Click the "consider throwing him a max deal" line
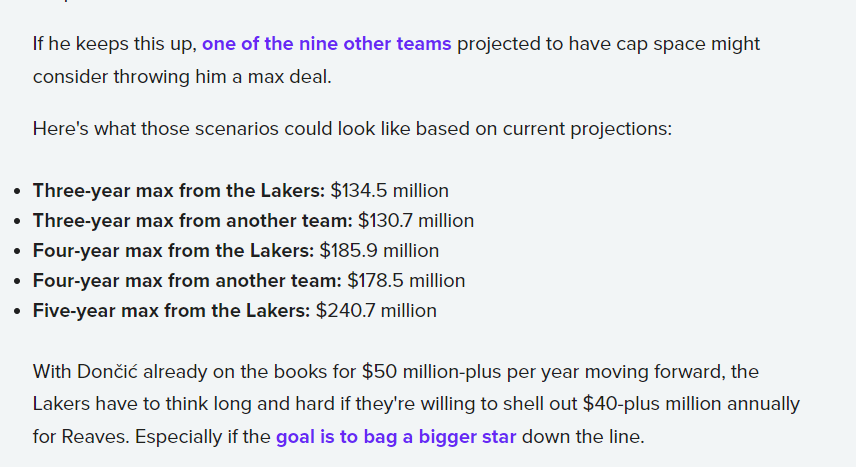The image size is (856, 467). click(181, 76)
